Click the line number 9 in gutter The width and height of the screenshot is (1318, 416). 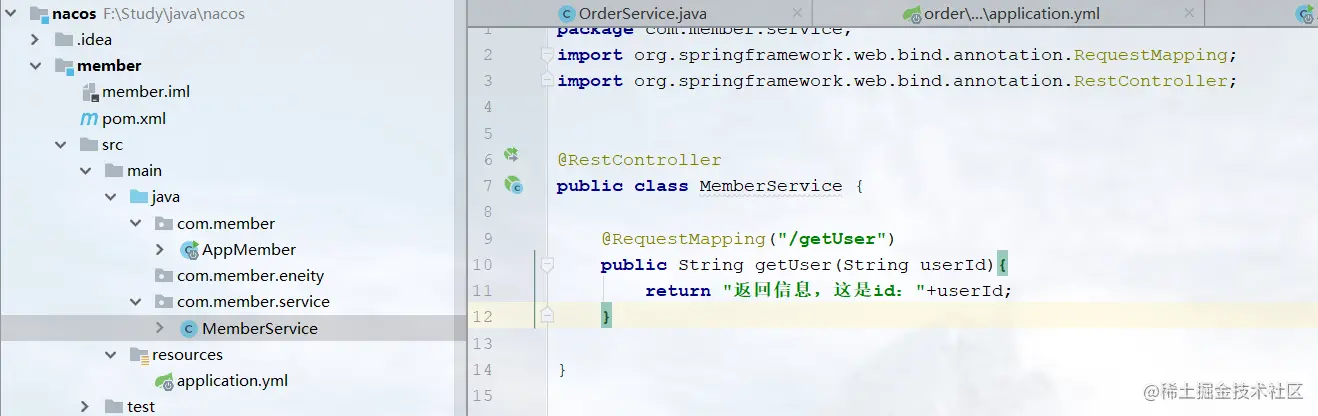pos(487,239)
